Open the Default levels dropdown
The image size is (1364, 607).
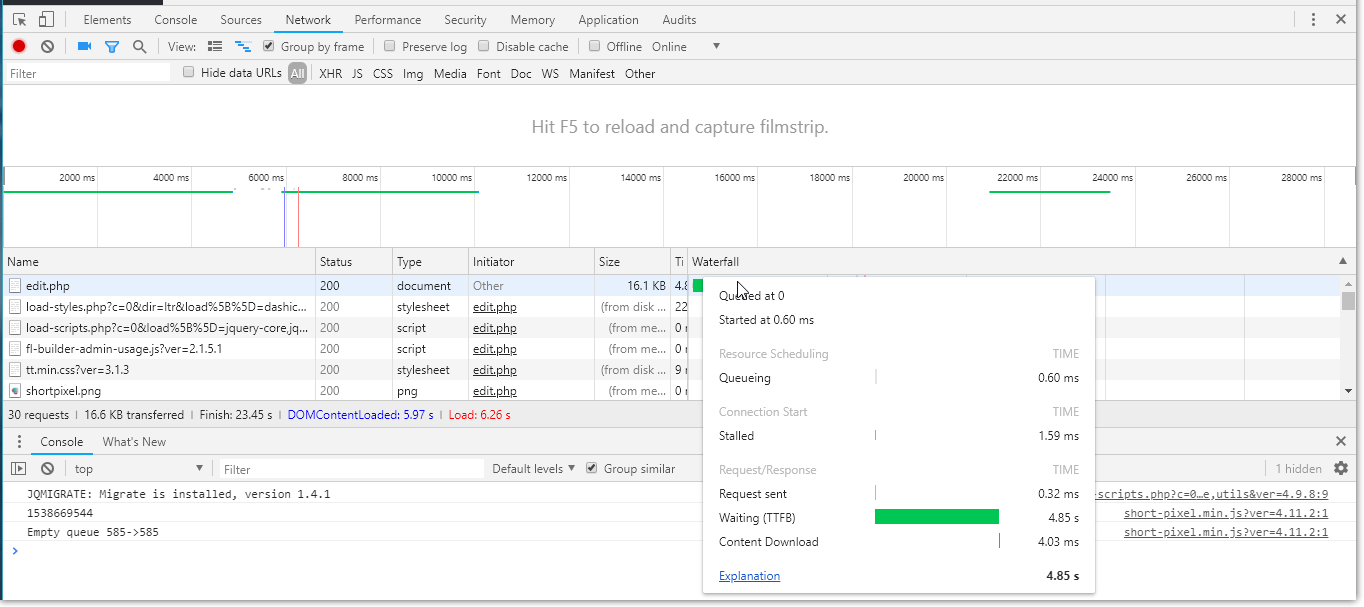(x=534, y=468)
